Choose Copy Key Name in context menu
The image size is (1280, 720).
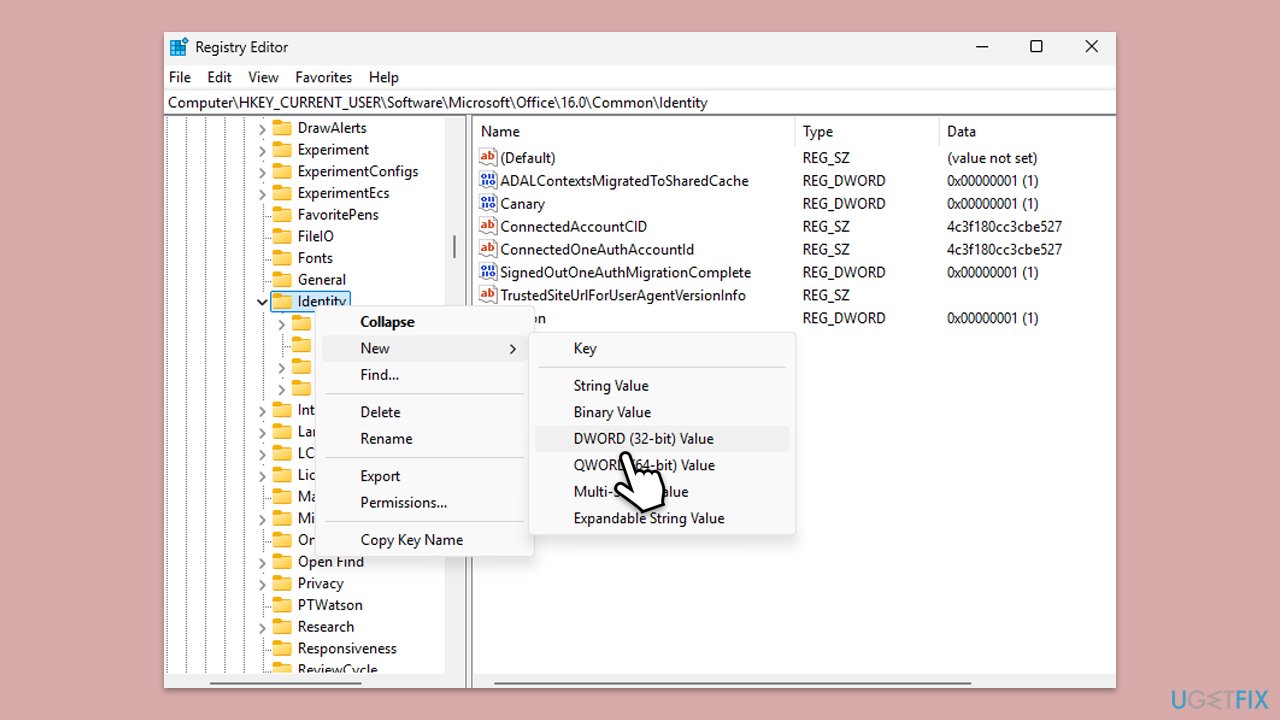point(424,540)
